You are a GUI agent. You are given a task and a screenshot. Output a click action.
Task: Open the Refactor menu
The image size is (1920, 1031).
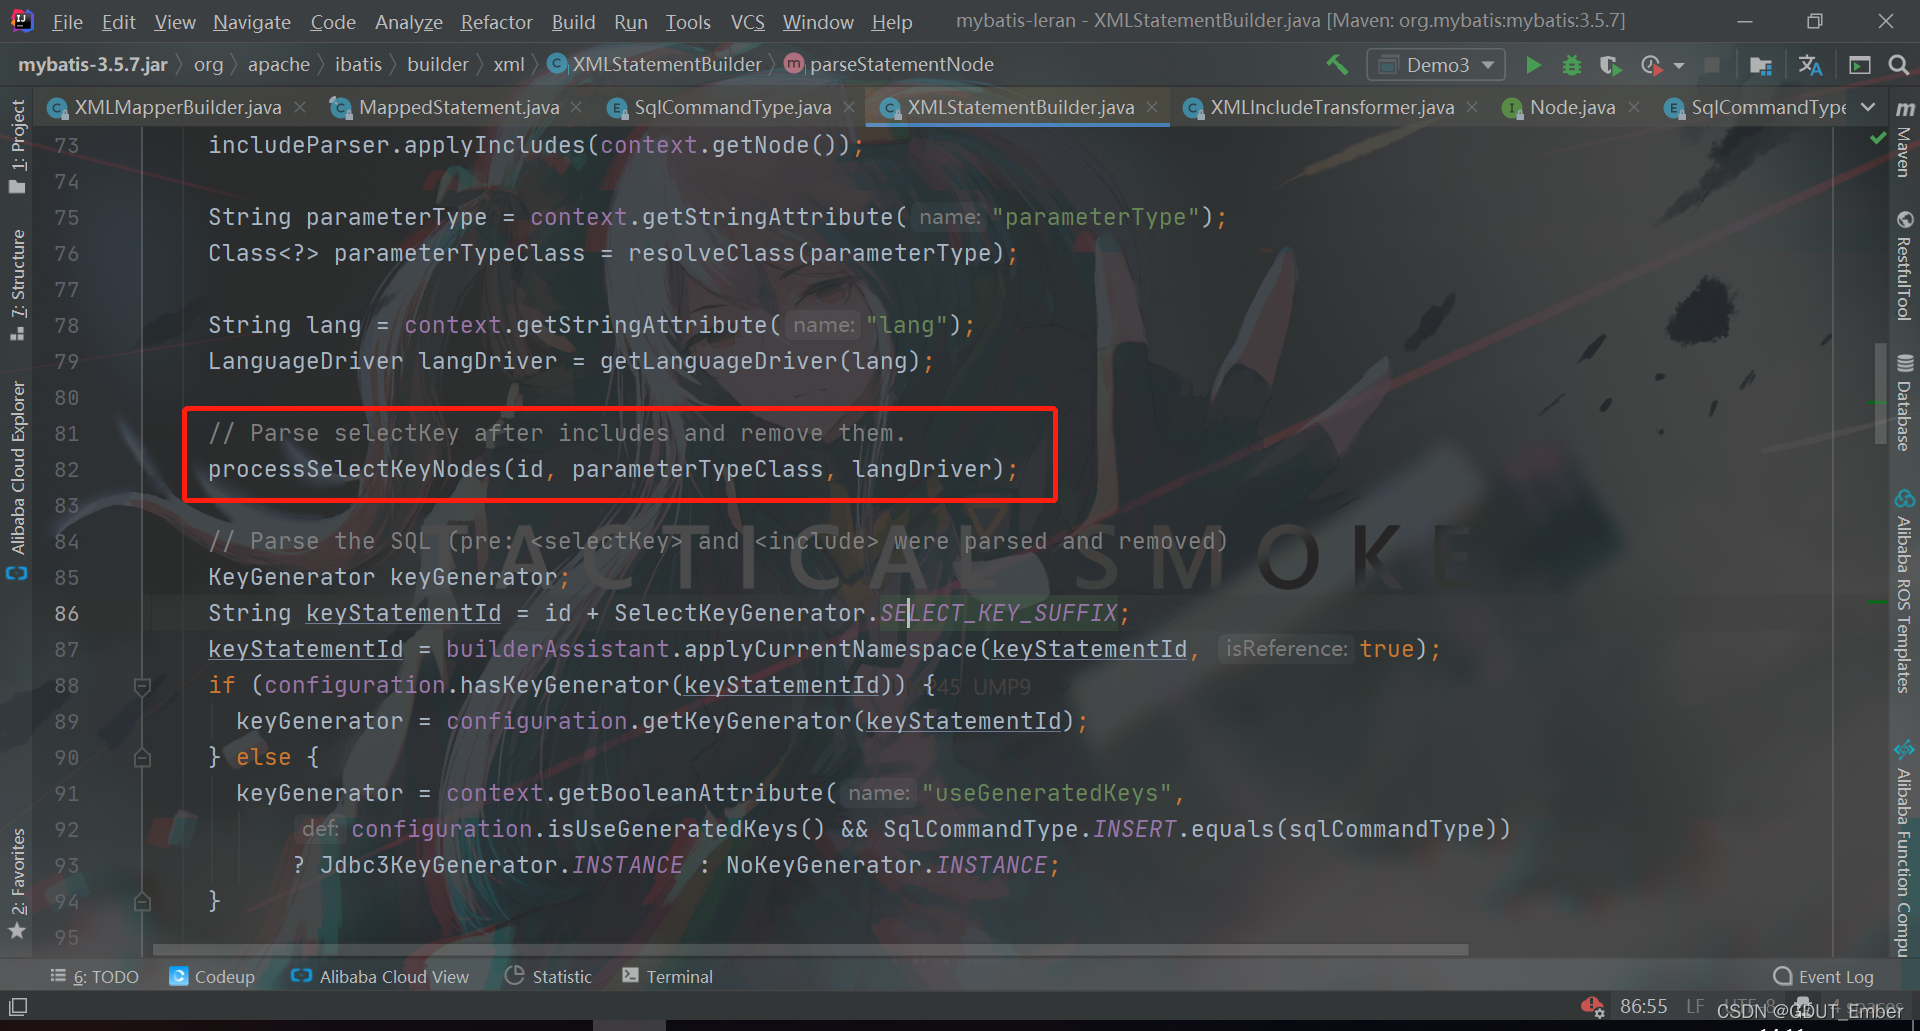(496, 22)
